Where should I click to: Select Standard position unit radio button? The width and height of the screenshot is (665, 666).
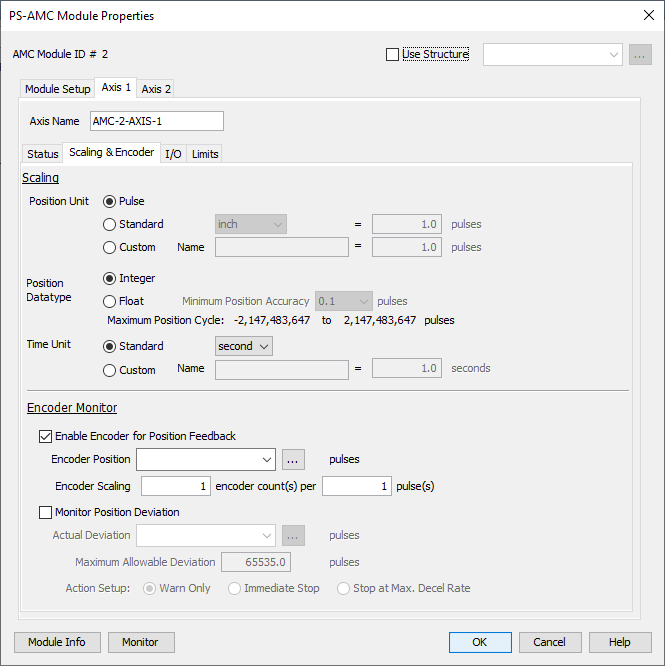[x=110, y=224]
